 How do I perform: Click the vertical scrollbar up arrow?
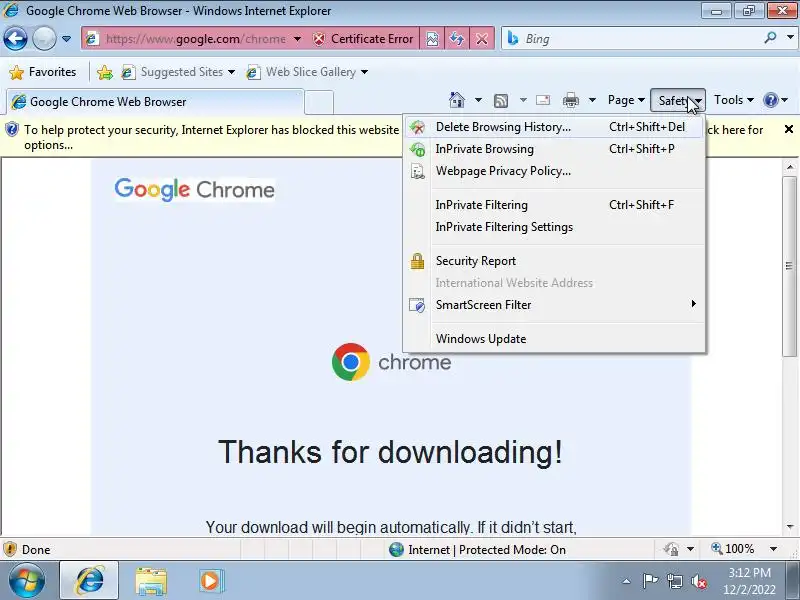coord(790,167)
